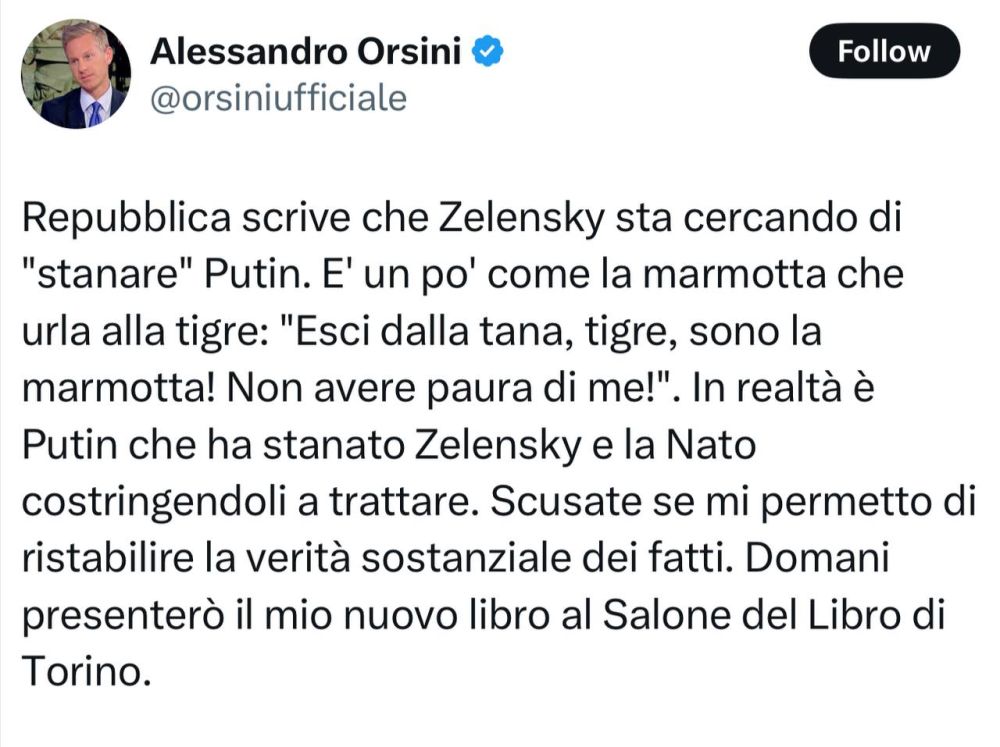Screen dimensions: 1000x747
Task: Open the @orsiniufficiale profile handle
Action: pyautogui.click(x=280, y=97)
